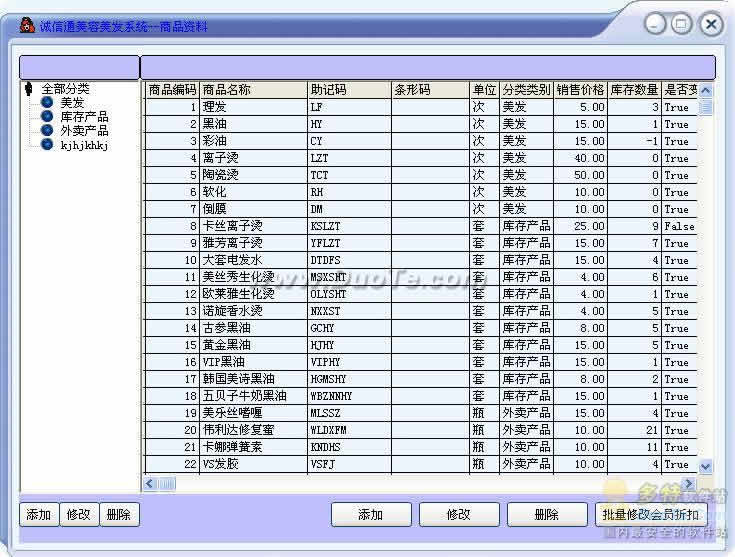Click 批量修改会员折扣 button
Viewport: 735px width, 557px height.
click(x=651, y=514)
